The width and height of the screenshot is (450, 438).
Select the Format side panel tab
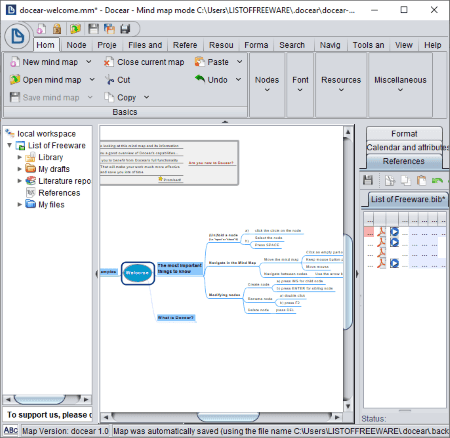tap(404, 134)
